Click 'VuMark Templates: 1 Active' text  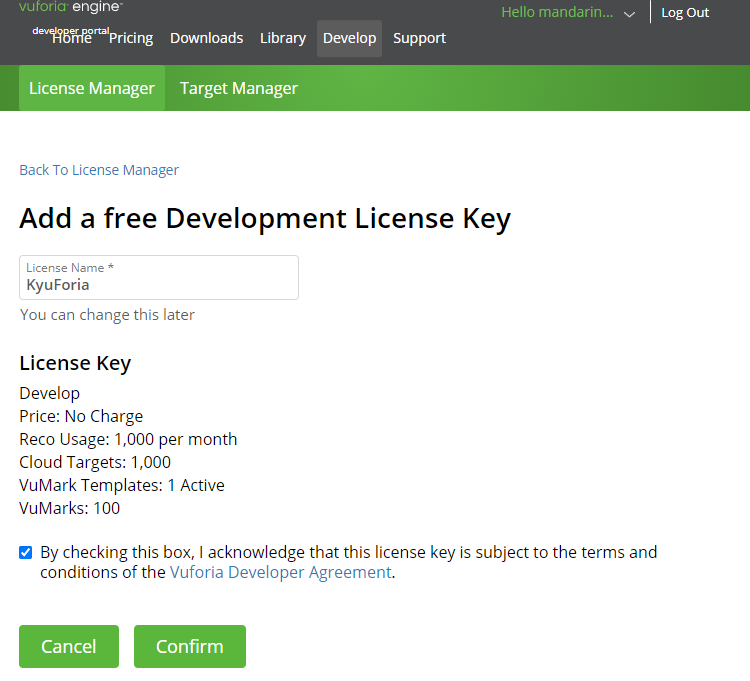point(122,485)
